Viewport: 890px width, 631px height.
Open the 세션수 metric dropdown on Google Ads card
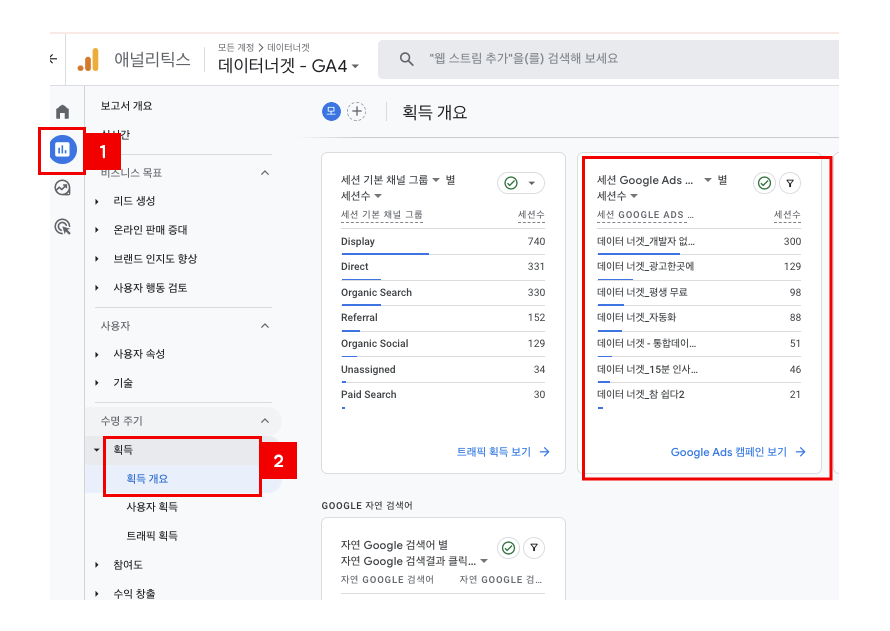point(634,196)
